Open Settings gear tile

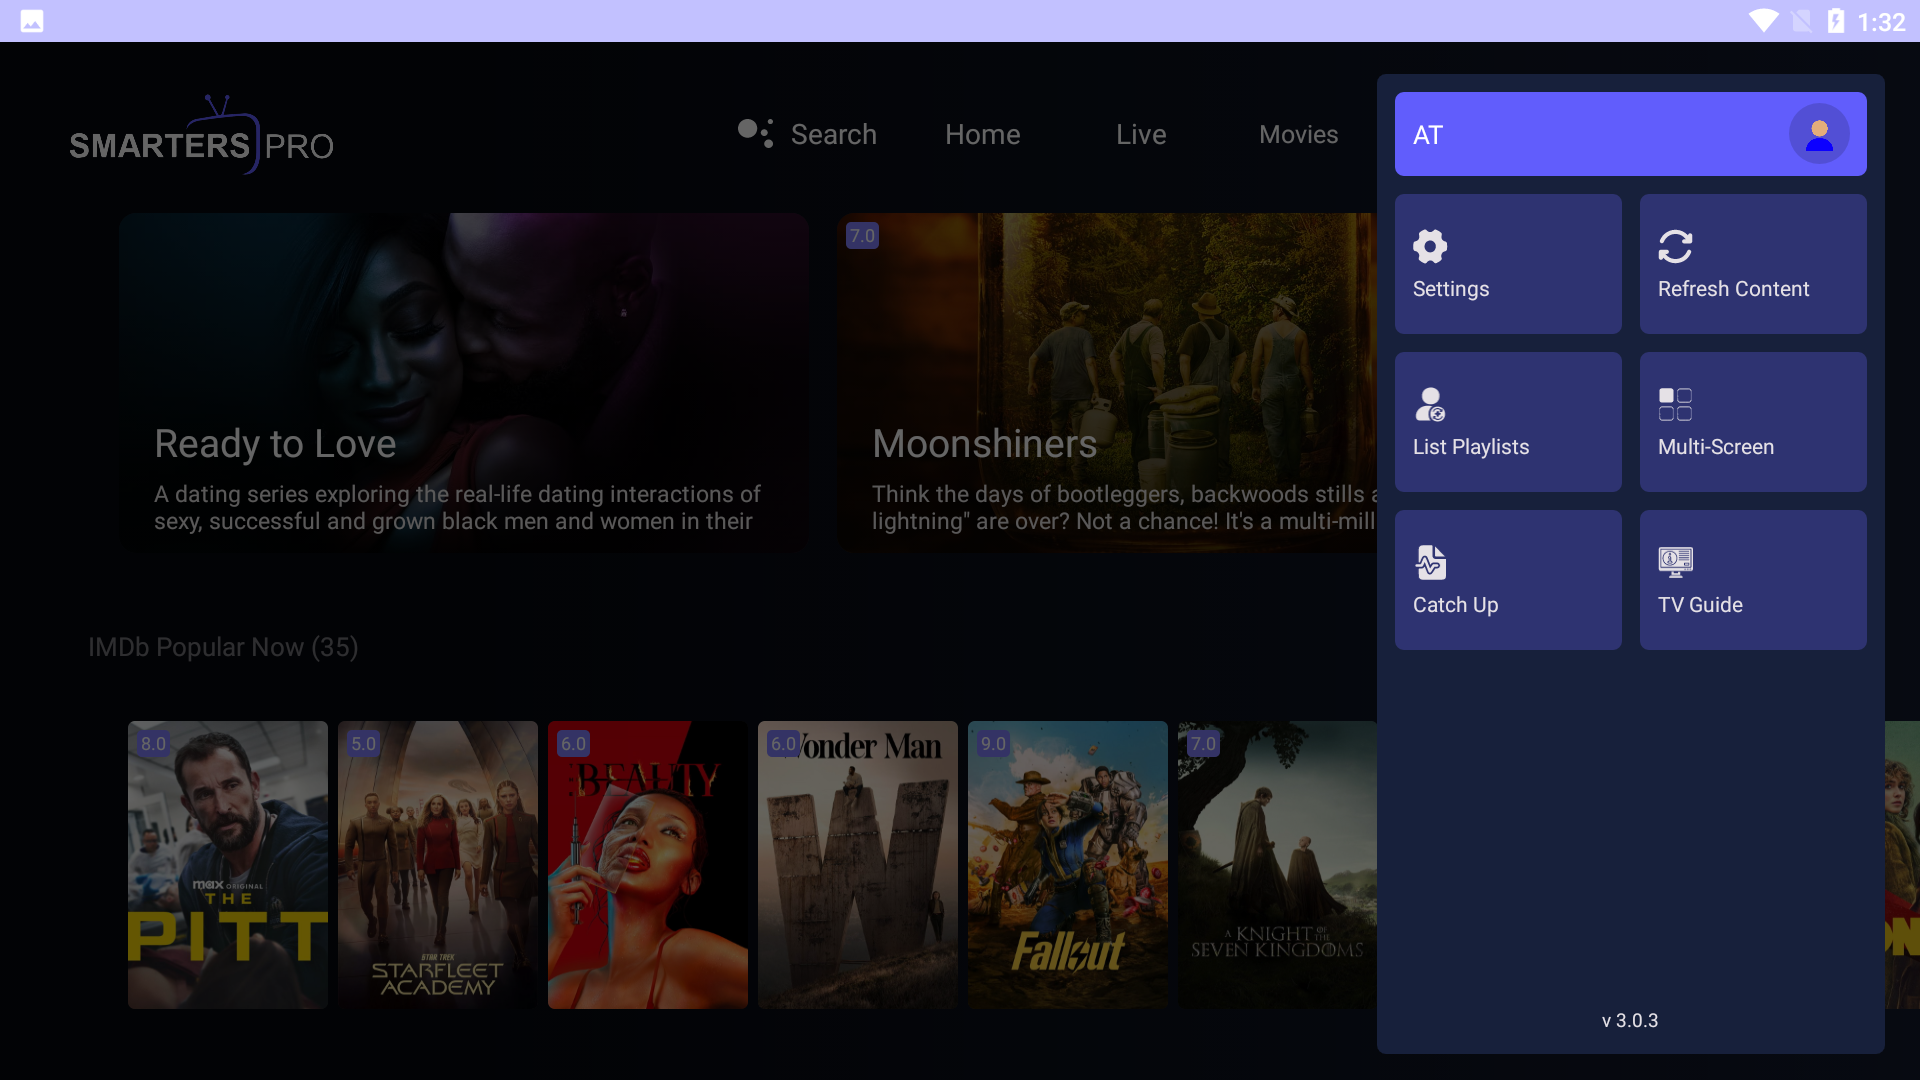1430,246
